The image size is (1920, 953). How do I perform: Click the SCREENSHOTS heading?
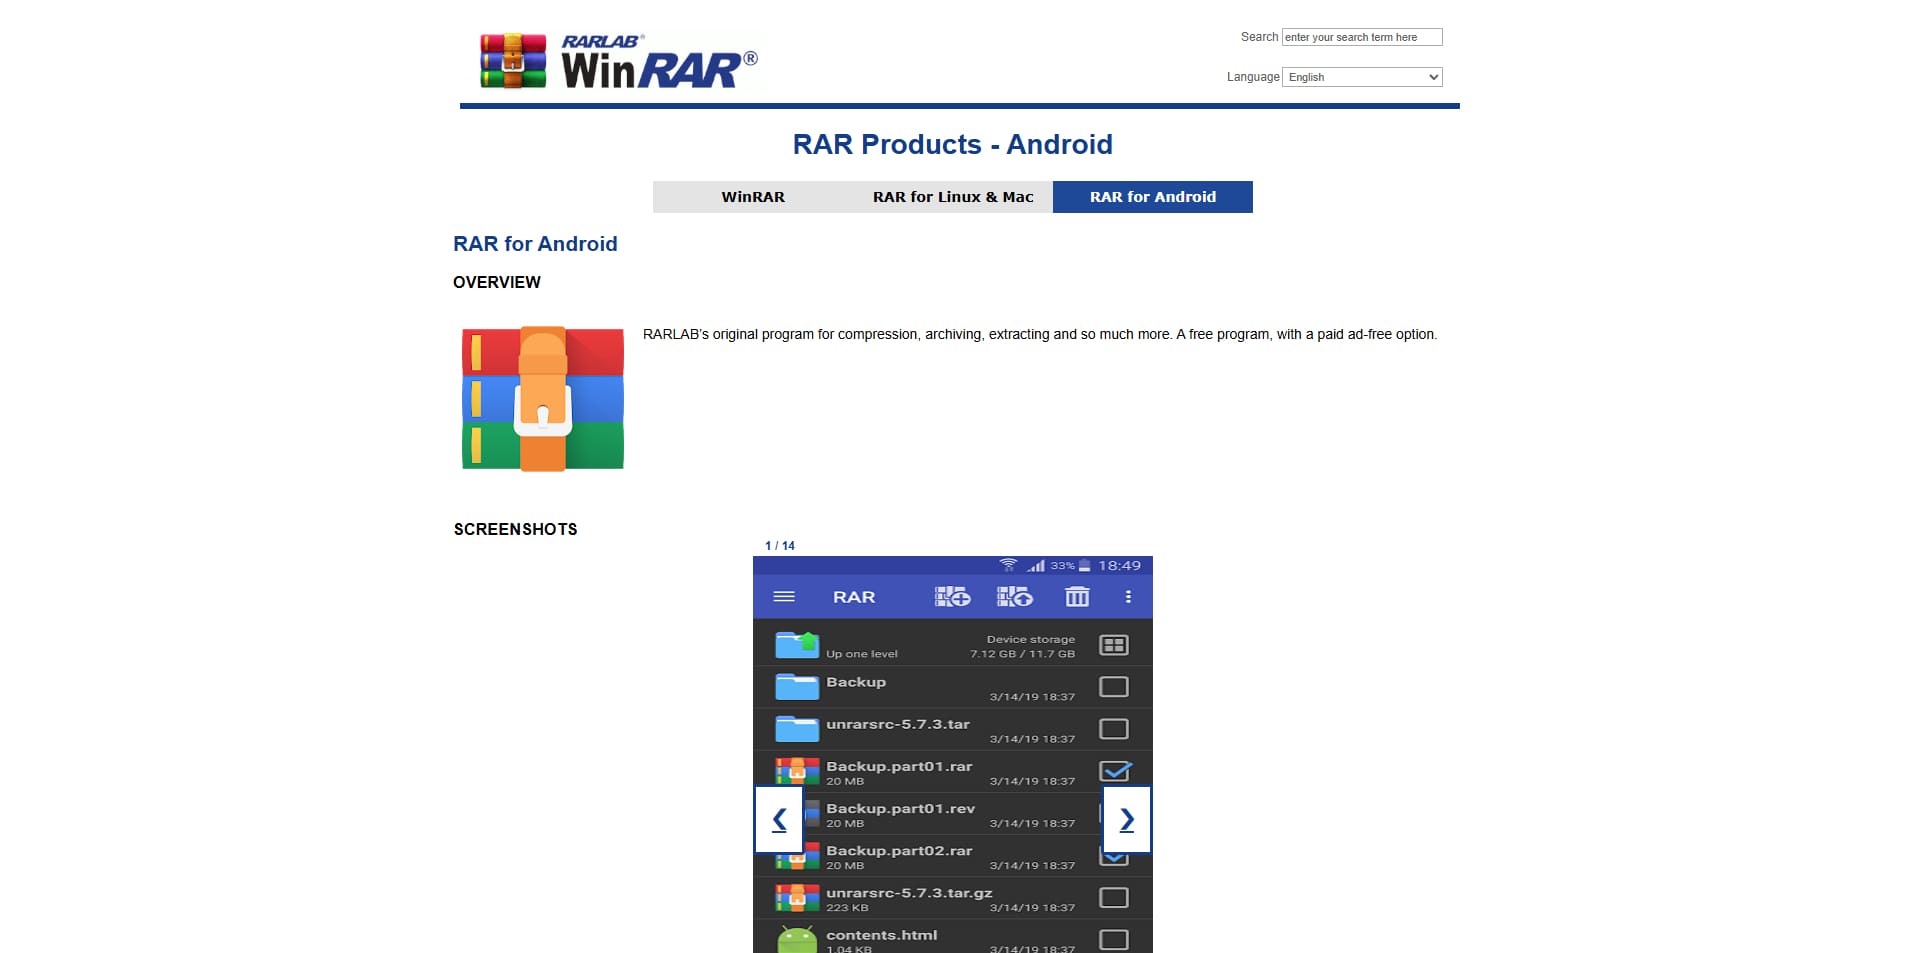tap(516, 529)
